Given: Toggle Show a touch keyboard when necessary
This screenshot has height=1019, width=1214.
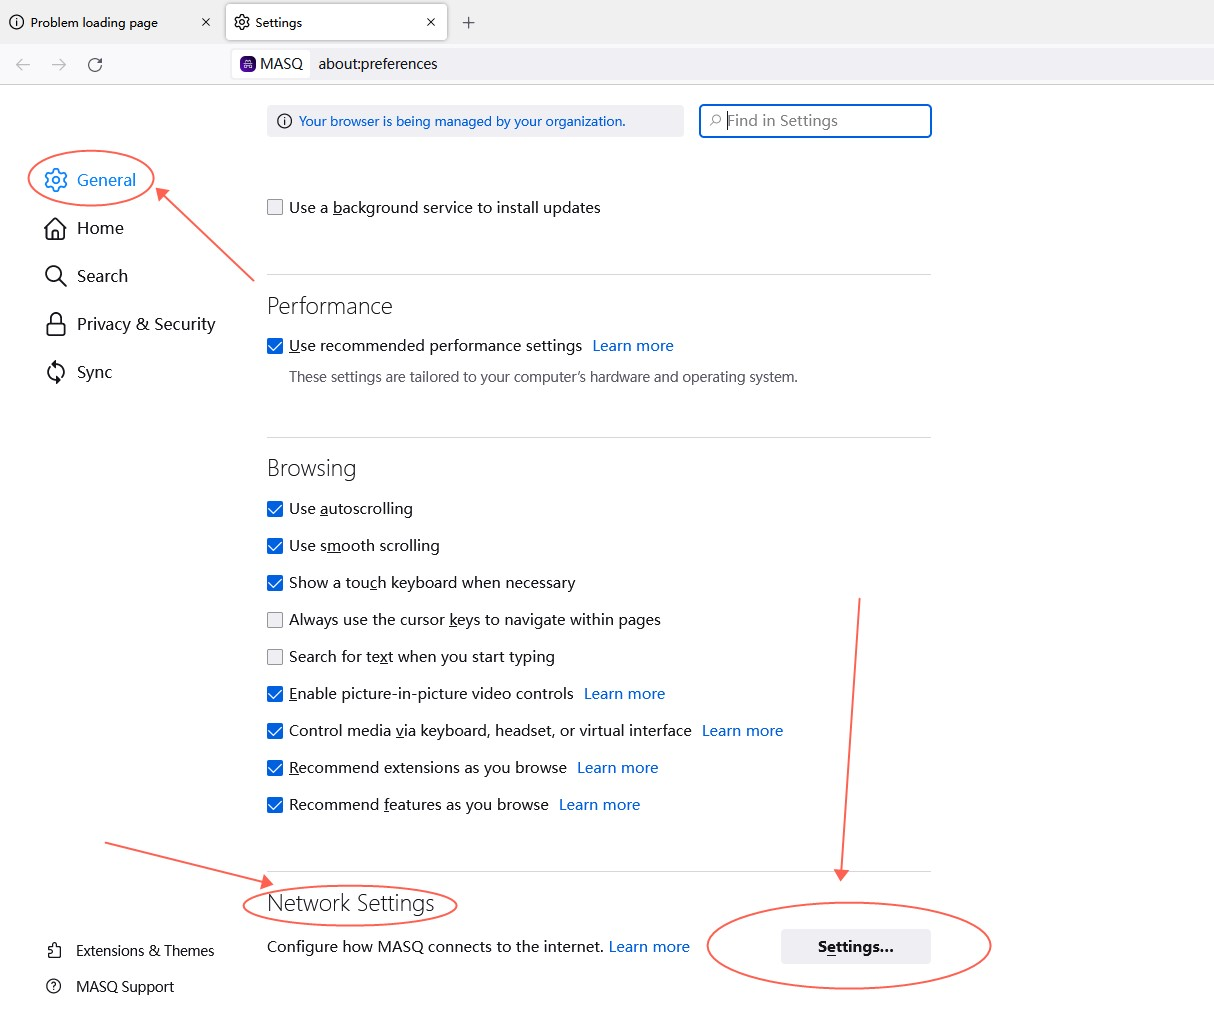Looking at the screenshot, I should click(275, 583).
